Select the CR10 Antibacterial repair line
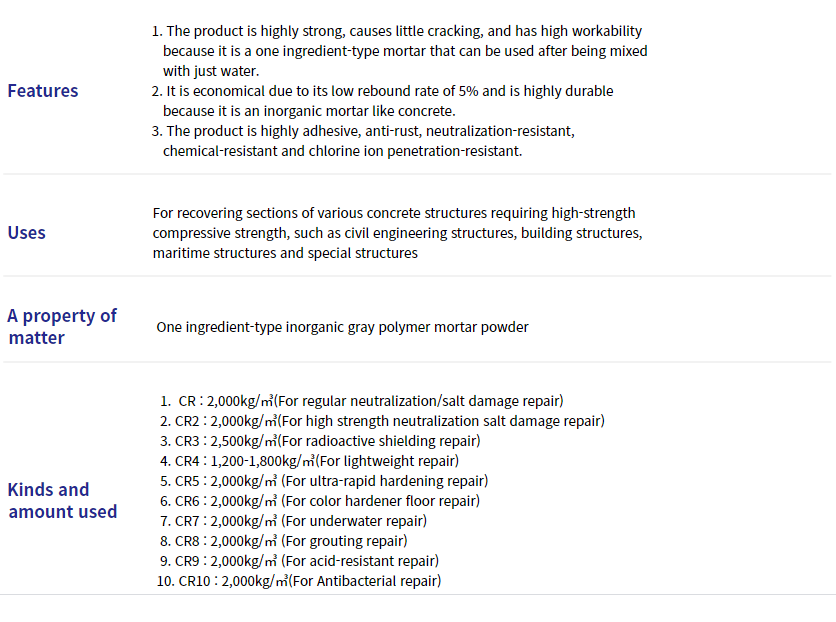 299,581
